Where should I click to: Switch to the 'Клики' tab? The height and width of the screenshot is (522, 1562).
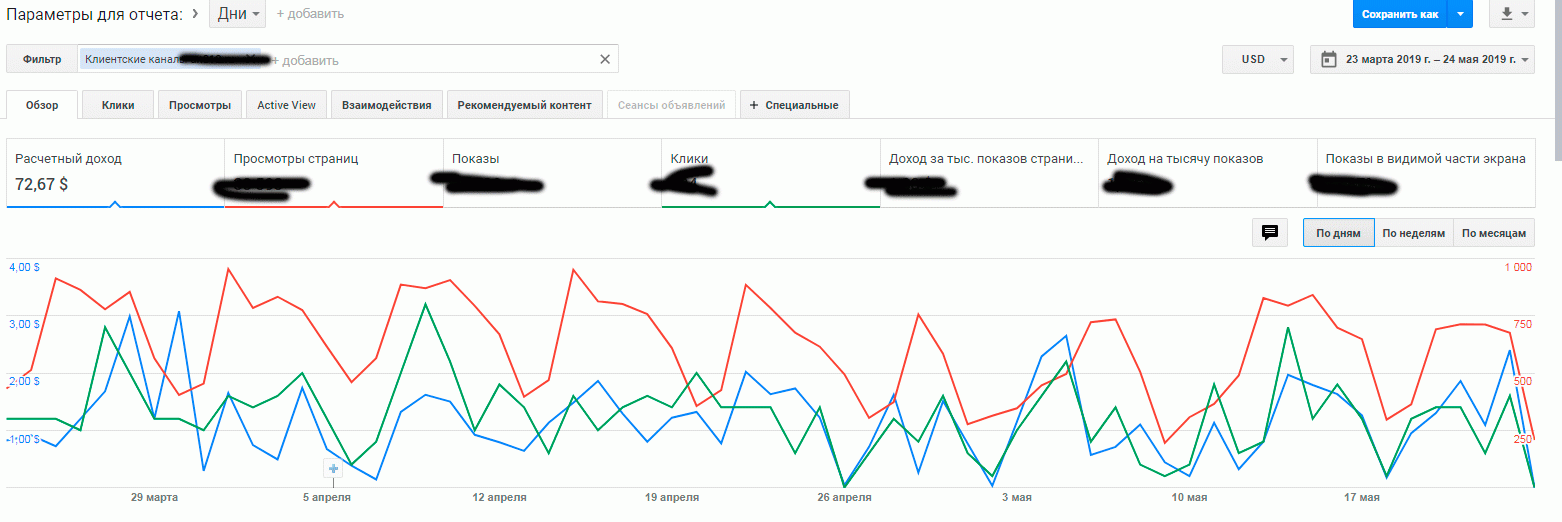tap(118, 105)
